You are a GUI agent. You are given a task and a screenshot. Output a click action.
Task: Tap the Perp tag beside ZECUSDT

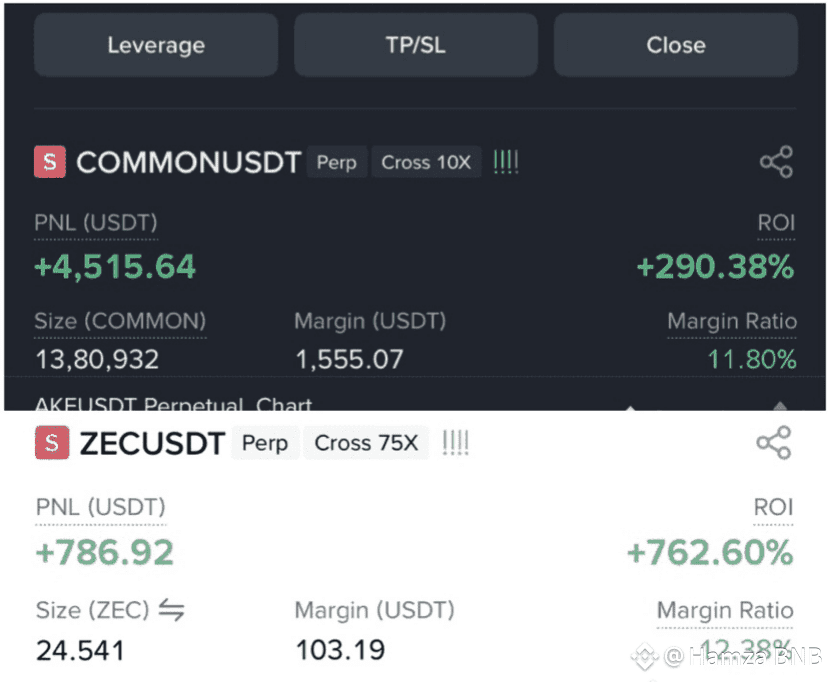coord(265,443)
